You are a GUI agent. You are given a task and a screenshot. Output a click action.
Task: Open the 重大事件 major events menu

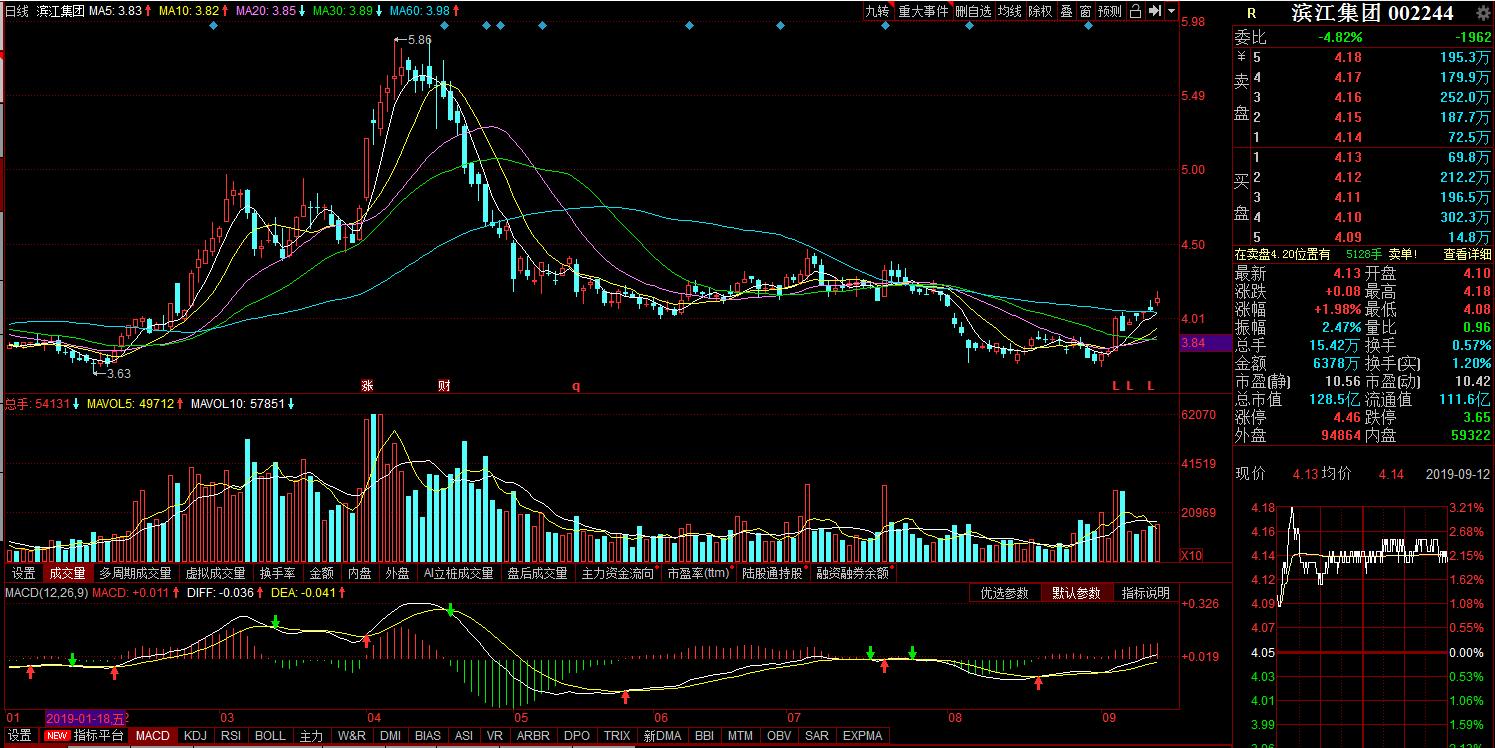(922, 11)
